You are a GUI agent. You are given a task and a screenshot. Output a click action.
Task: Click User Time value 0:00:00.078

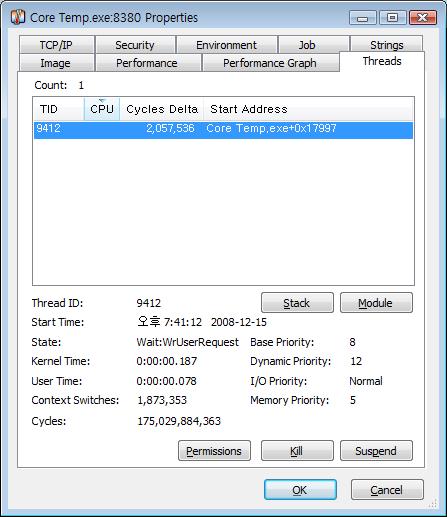[167, 381]
